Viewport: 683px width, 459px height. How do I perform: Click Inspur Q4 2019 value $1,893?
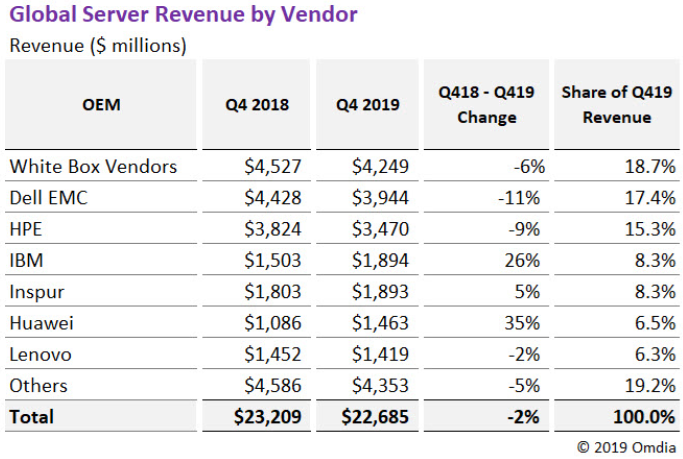pyautogui.click(x=380, y=292)
